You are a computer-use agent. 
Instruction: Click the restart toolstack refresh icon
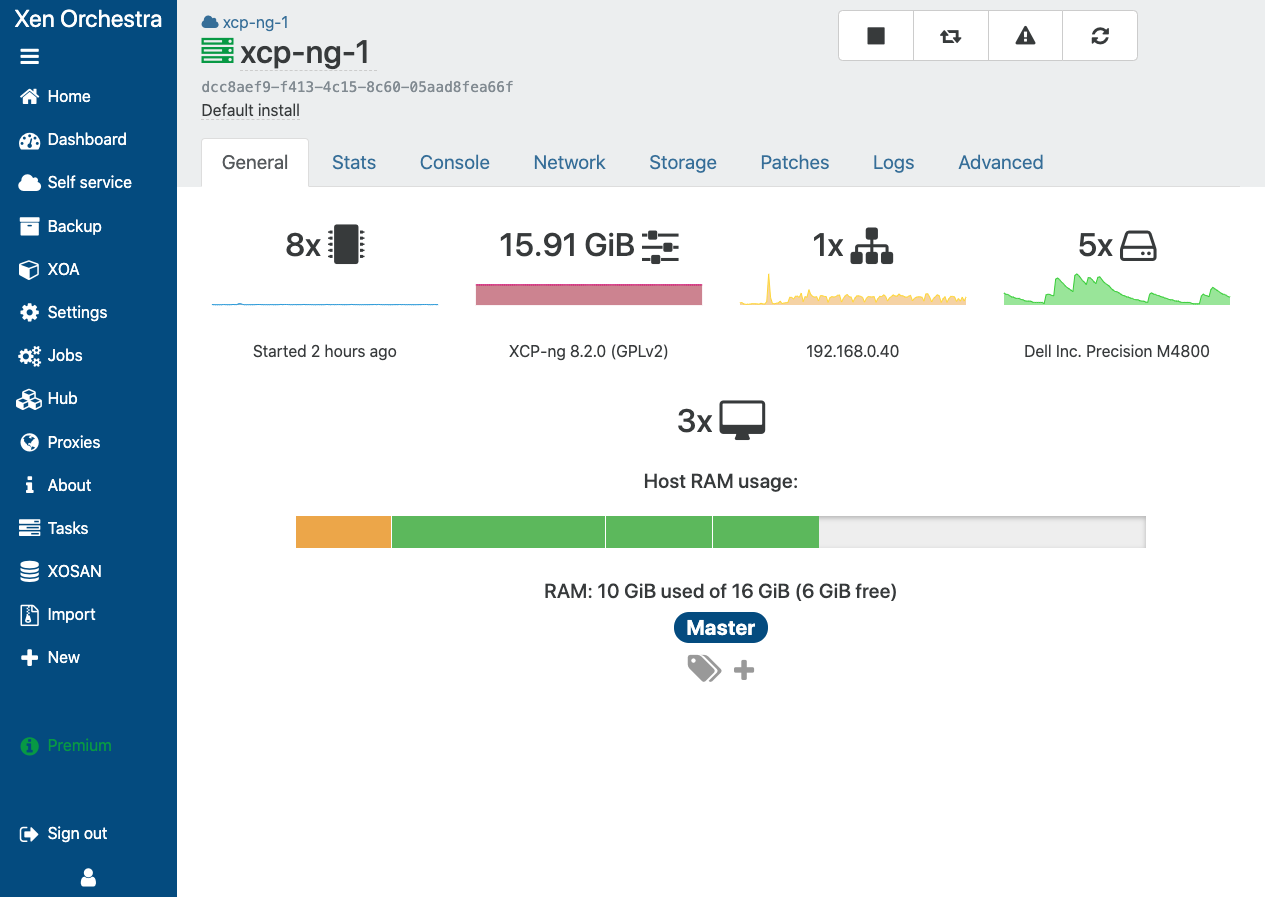[1100, 36]
